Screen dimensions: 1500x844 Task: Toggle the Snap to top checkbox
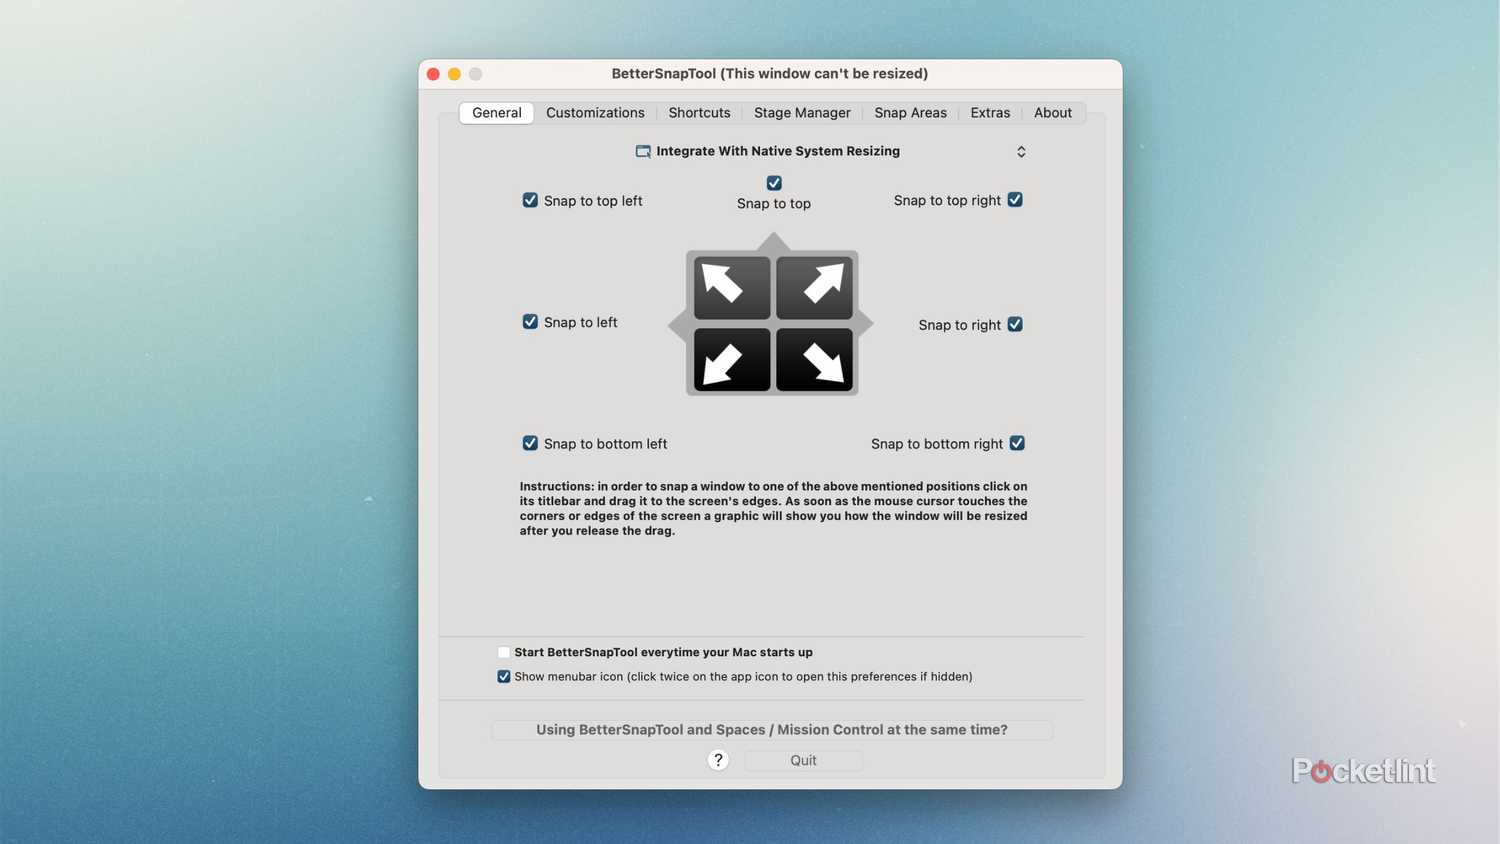point(774,183)
